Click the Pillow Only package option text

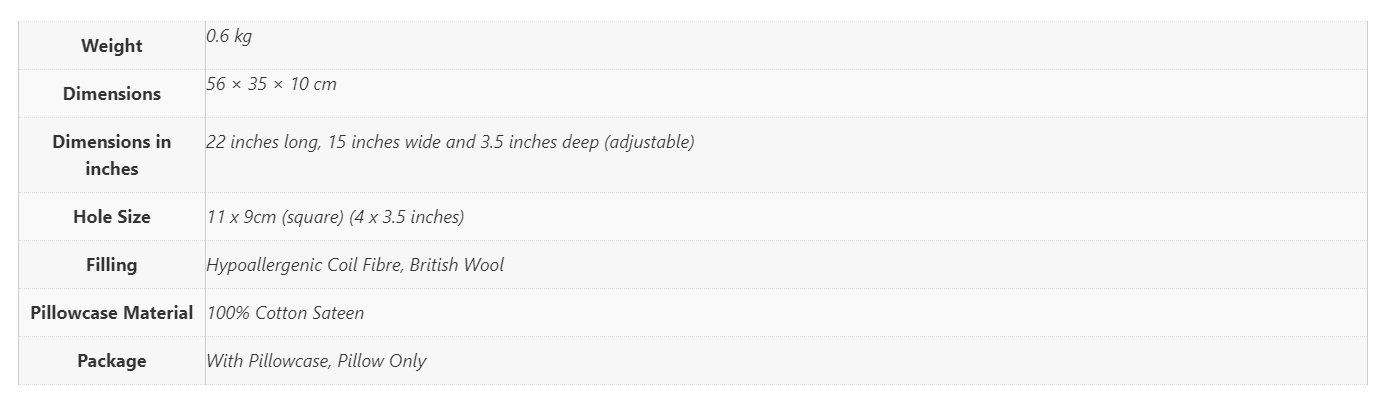[382, 361]
